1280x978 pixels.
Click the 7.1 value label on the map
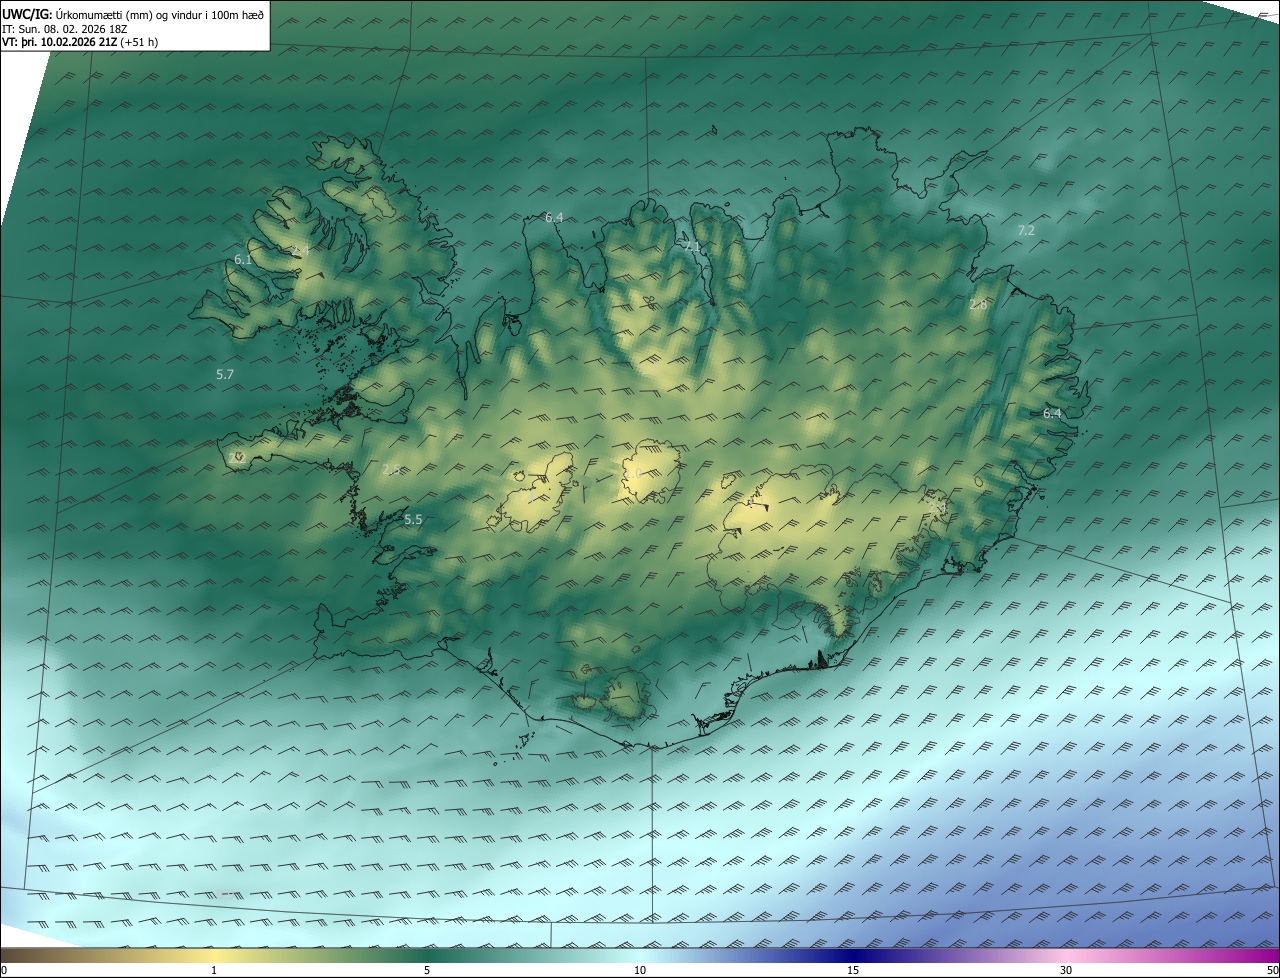692,246
